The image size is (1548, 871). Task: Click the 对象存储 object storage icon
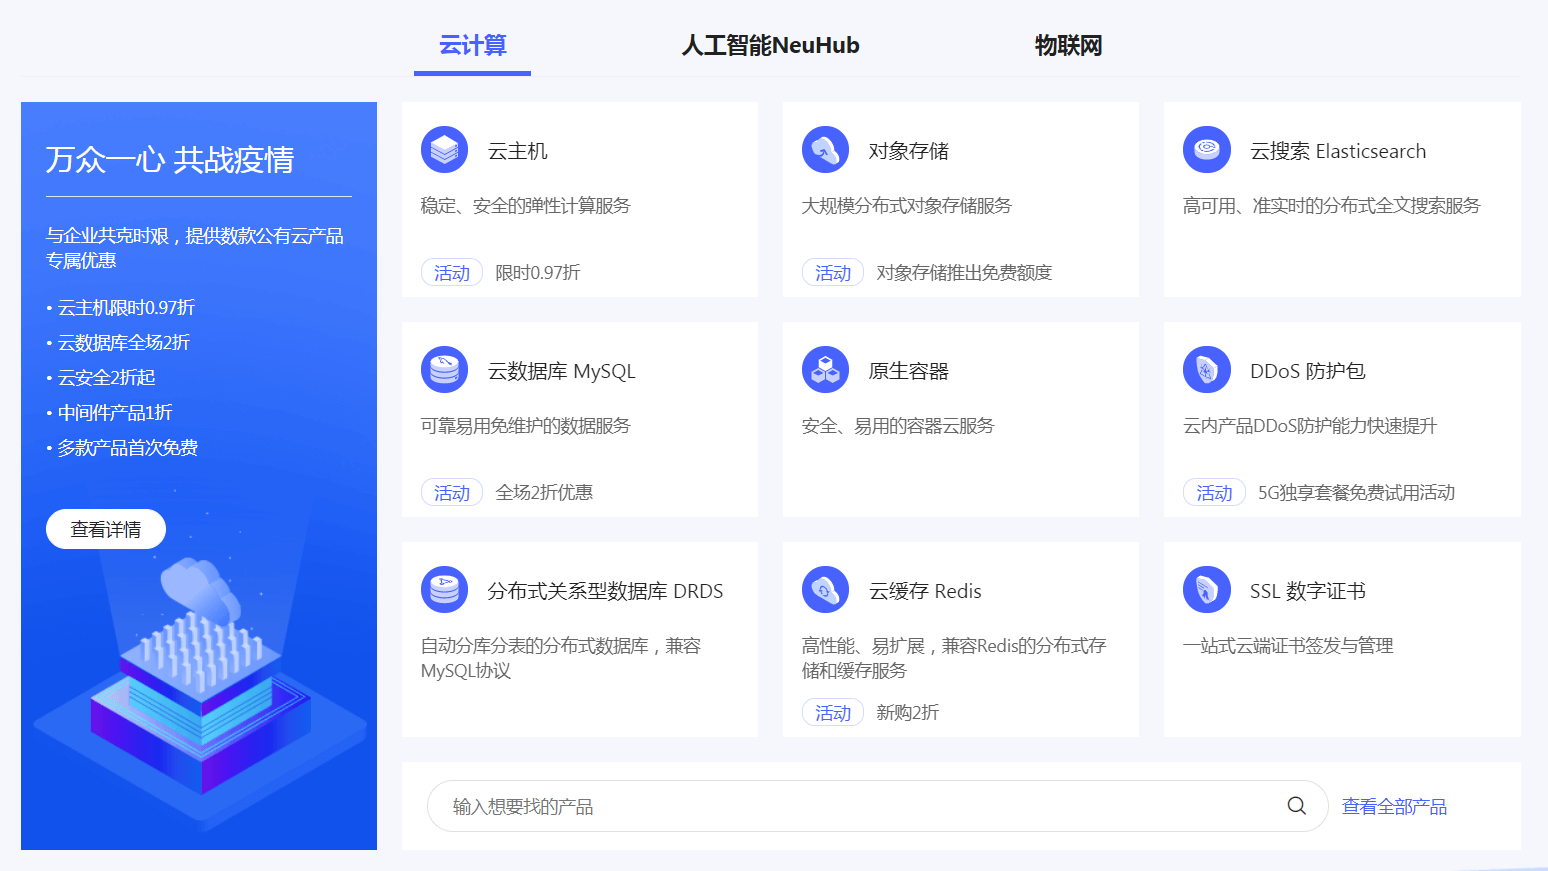(x=825, y=150)
